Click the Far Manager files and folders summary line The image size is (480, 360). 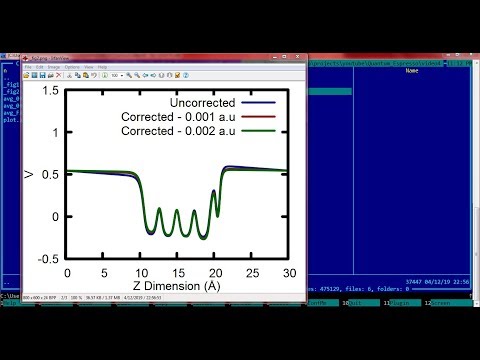pyautogui.click(x=359, y=289)
